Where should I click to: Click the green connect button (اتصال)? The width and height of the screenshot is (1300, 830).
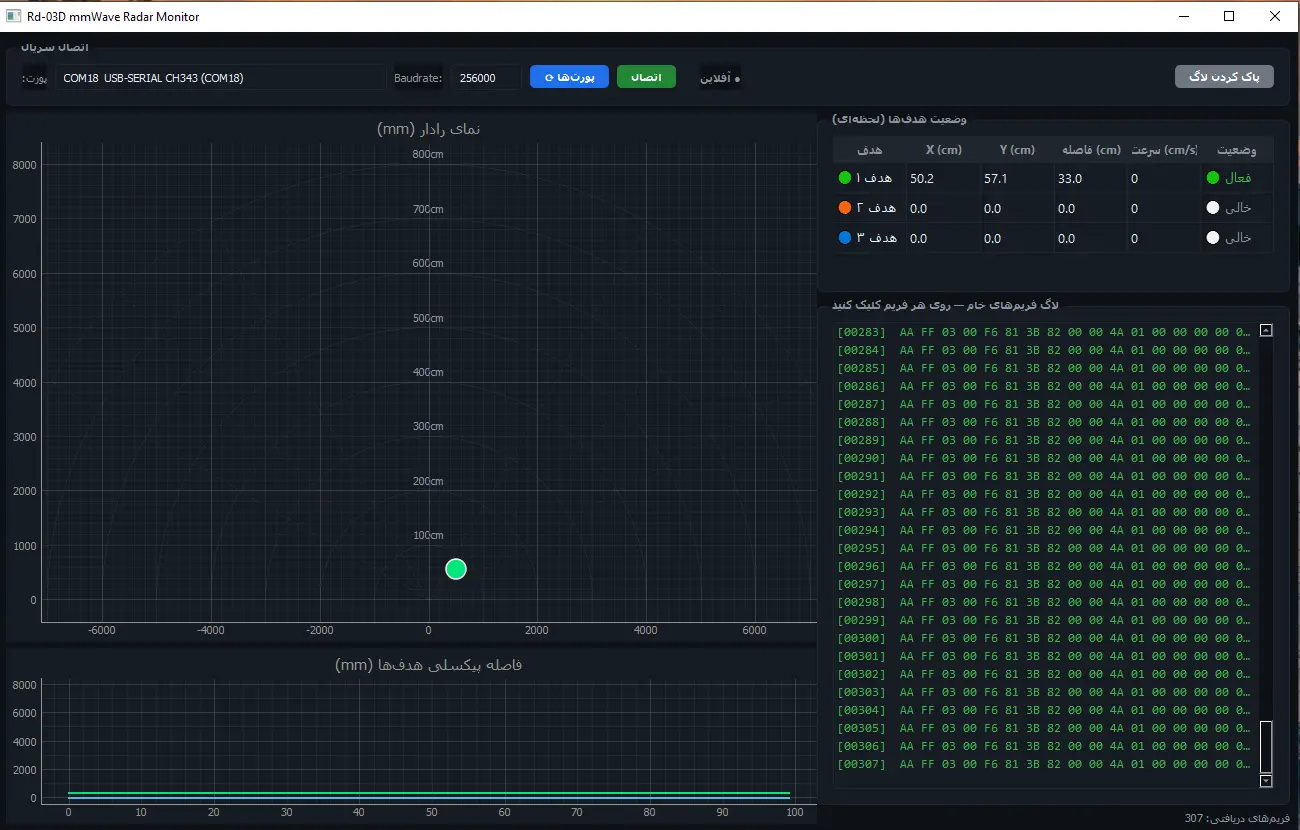point(646,77)
